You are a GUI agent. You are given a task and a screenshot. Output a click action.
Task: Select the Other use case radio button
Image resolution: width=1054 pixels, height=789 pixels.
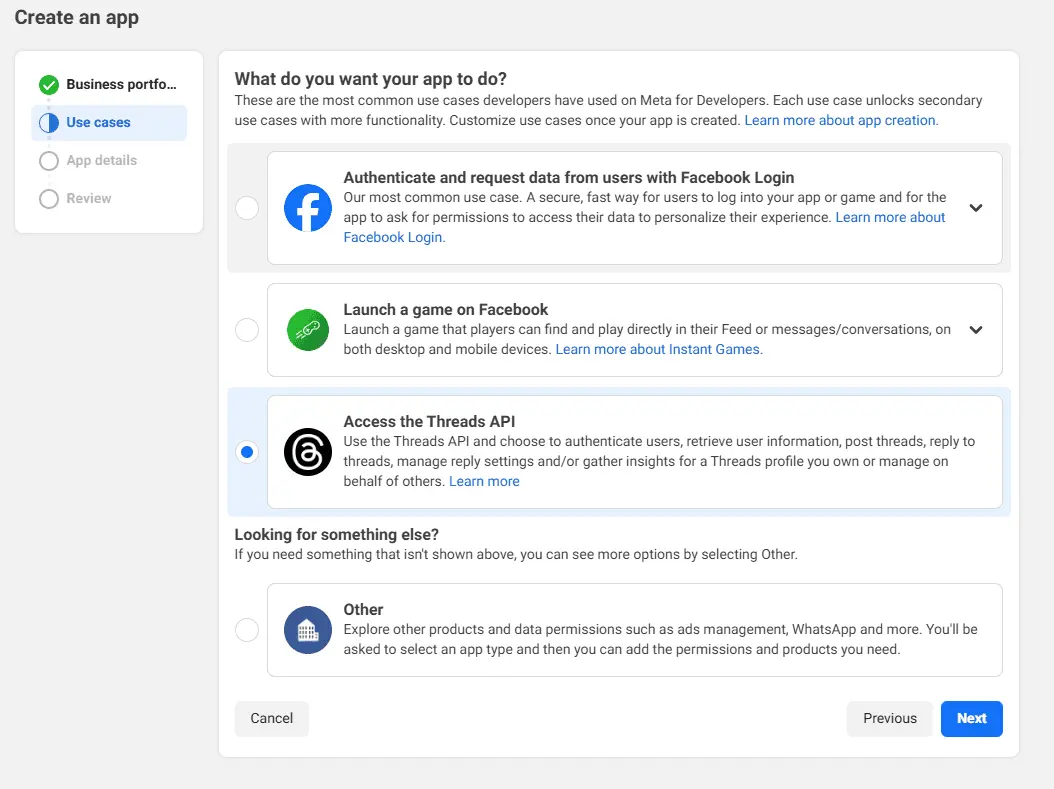[247, 630]
